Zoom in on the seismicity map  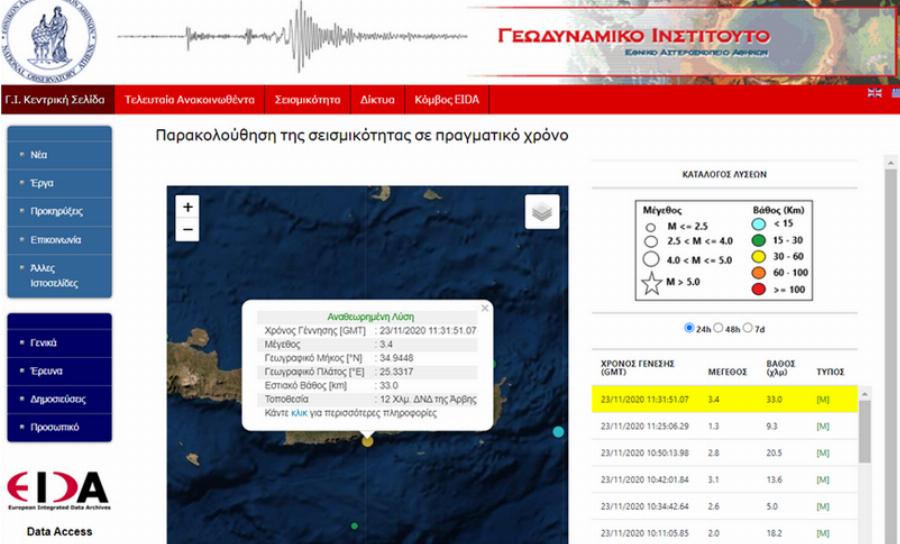[187, 207]
